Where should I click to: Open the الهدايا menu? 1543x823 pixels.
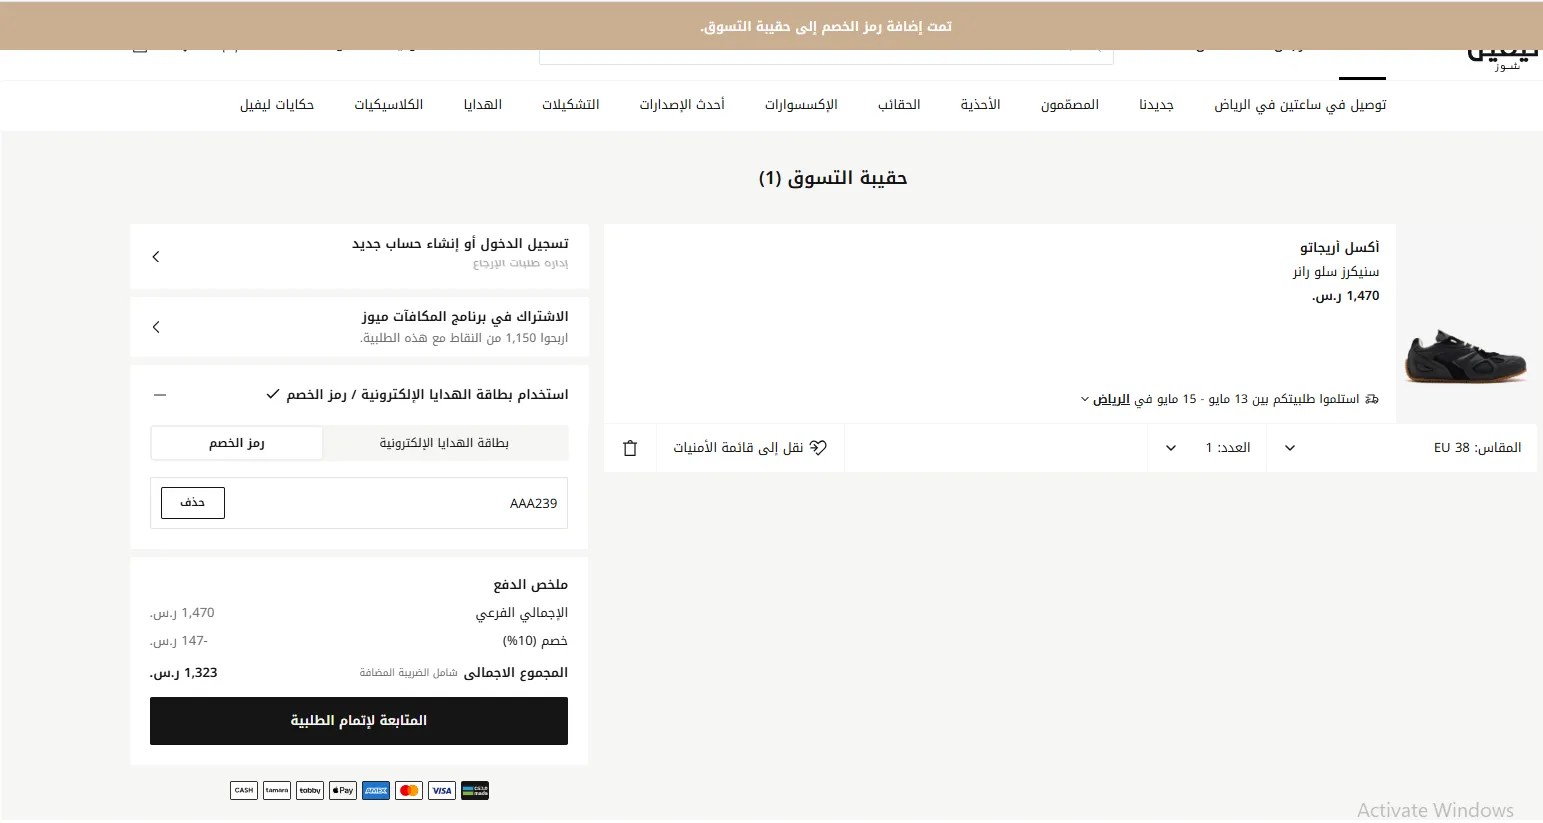click(x=483, y=105)
